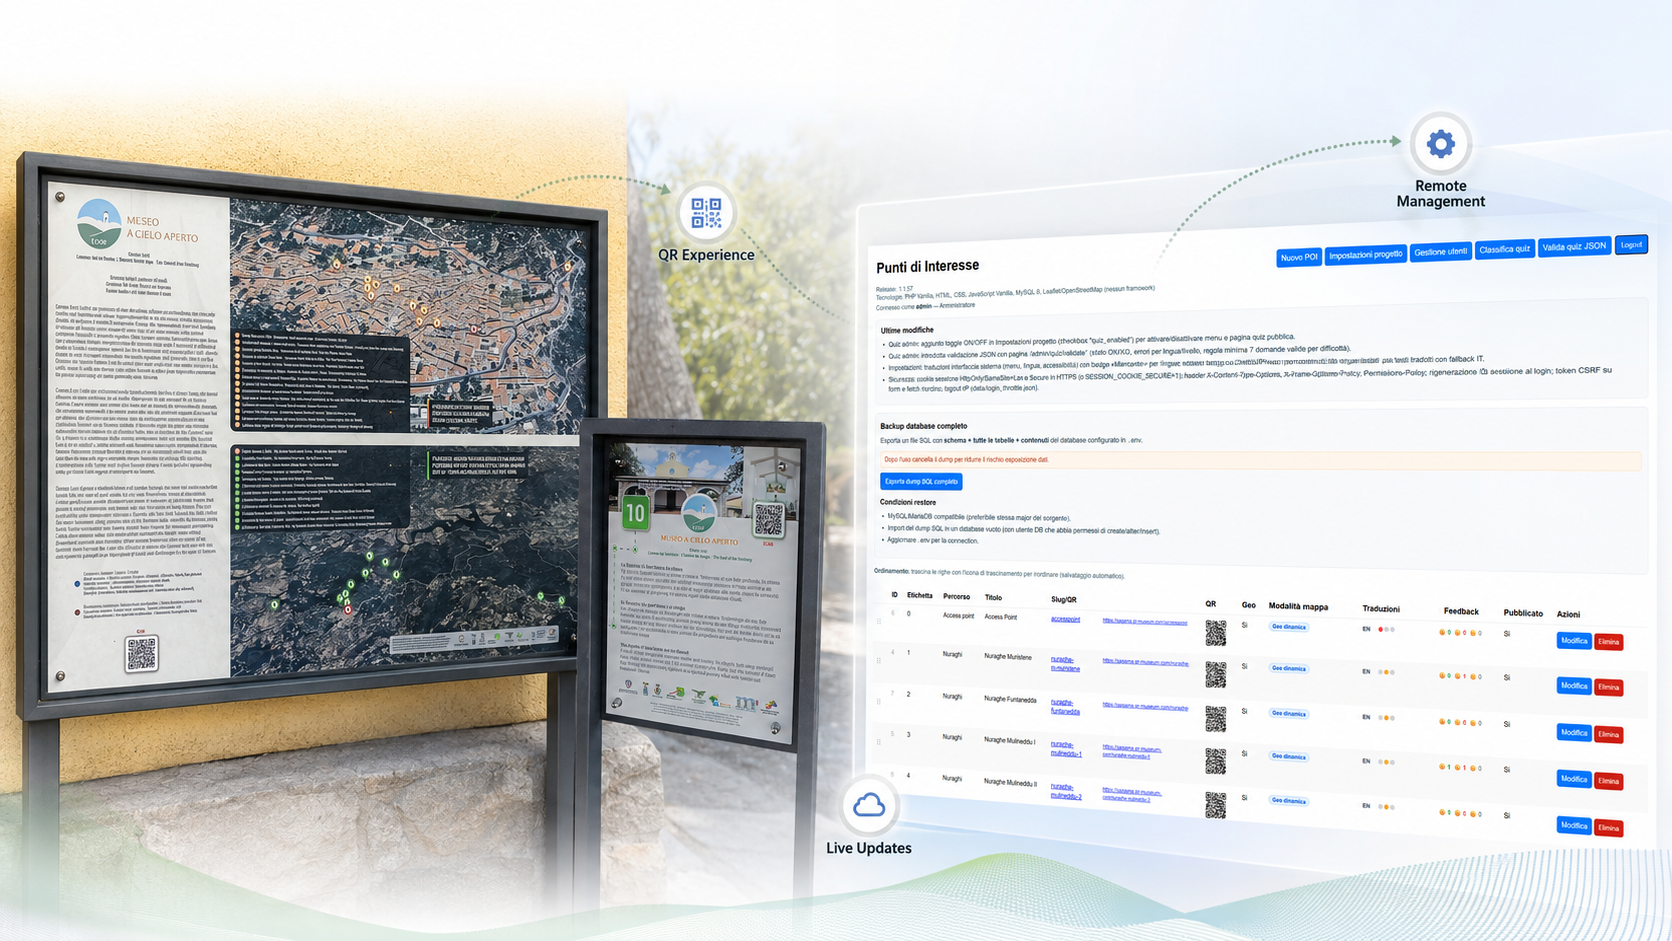Follow the full URL link in the Nuraghe Muristene row
Screen dimensions: 1672x941
pos(1145,663)
